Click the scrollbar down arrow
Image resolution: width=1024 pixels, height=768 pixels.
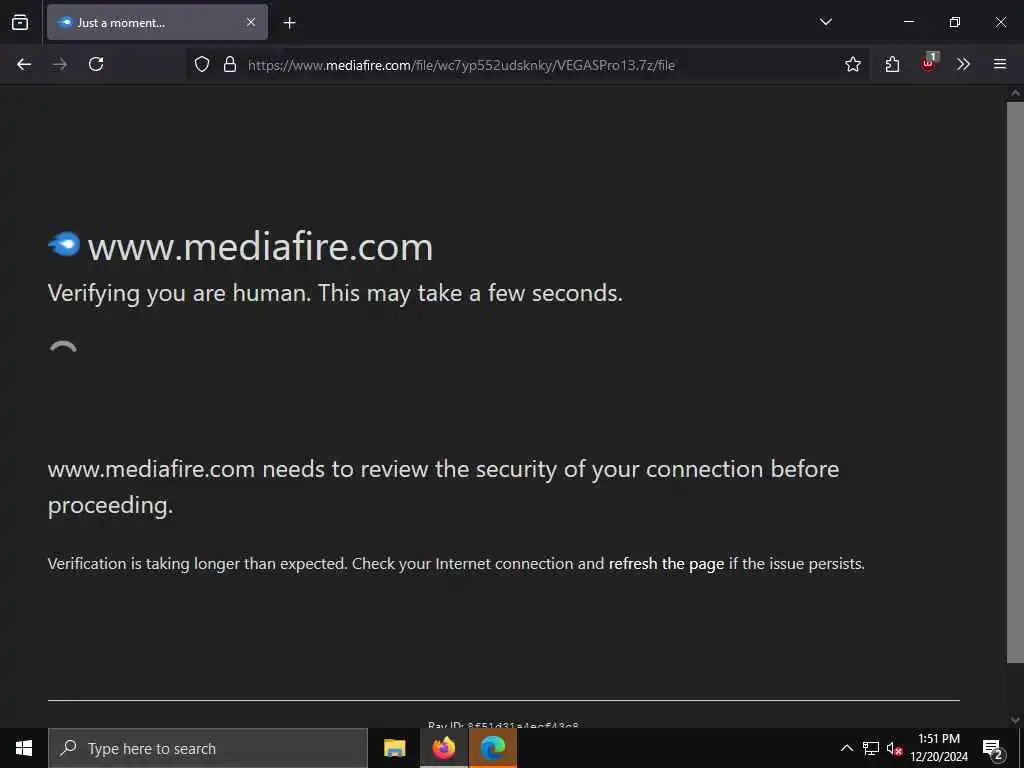click(x=1015, y=720)
